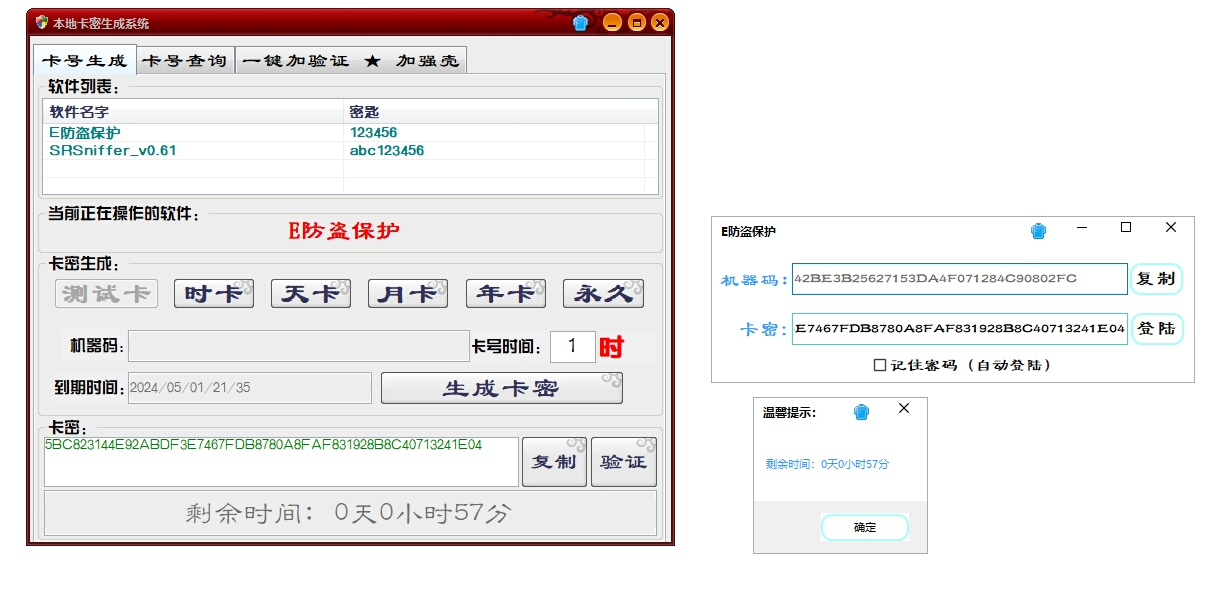Click the 到期时间 date field

coord(250,388)
